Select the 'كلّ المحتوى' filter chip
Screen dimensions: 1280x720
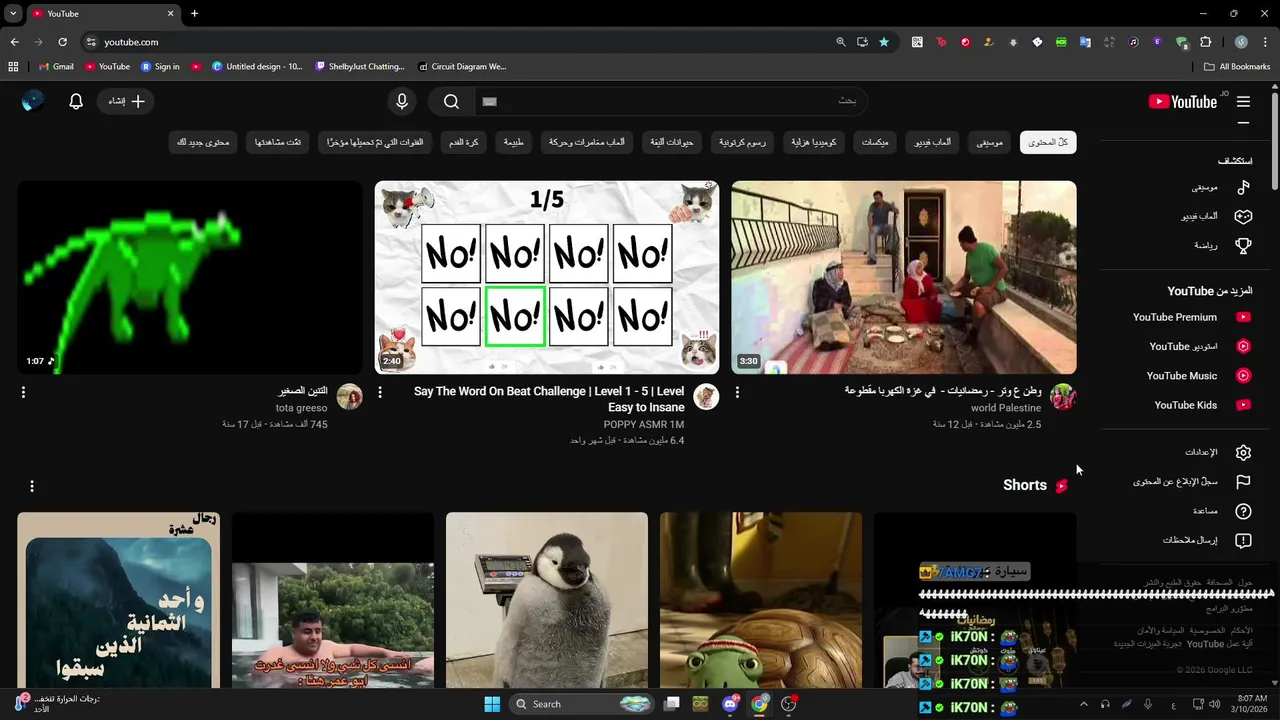point(1048,142)
